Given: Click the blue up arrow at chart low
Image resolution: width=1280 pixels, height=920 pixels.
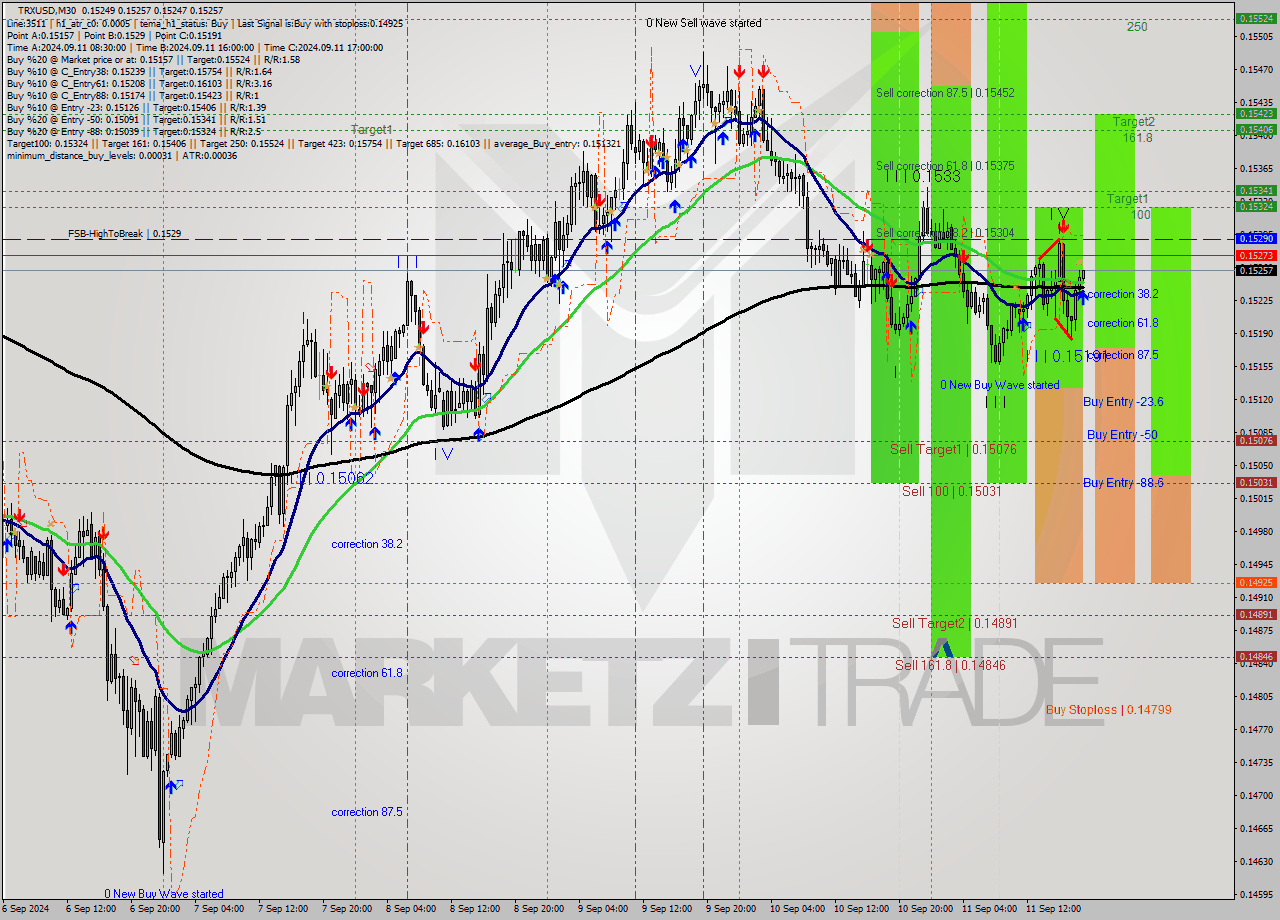Looking at the screenshot, I should 170,787.
